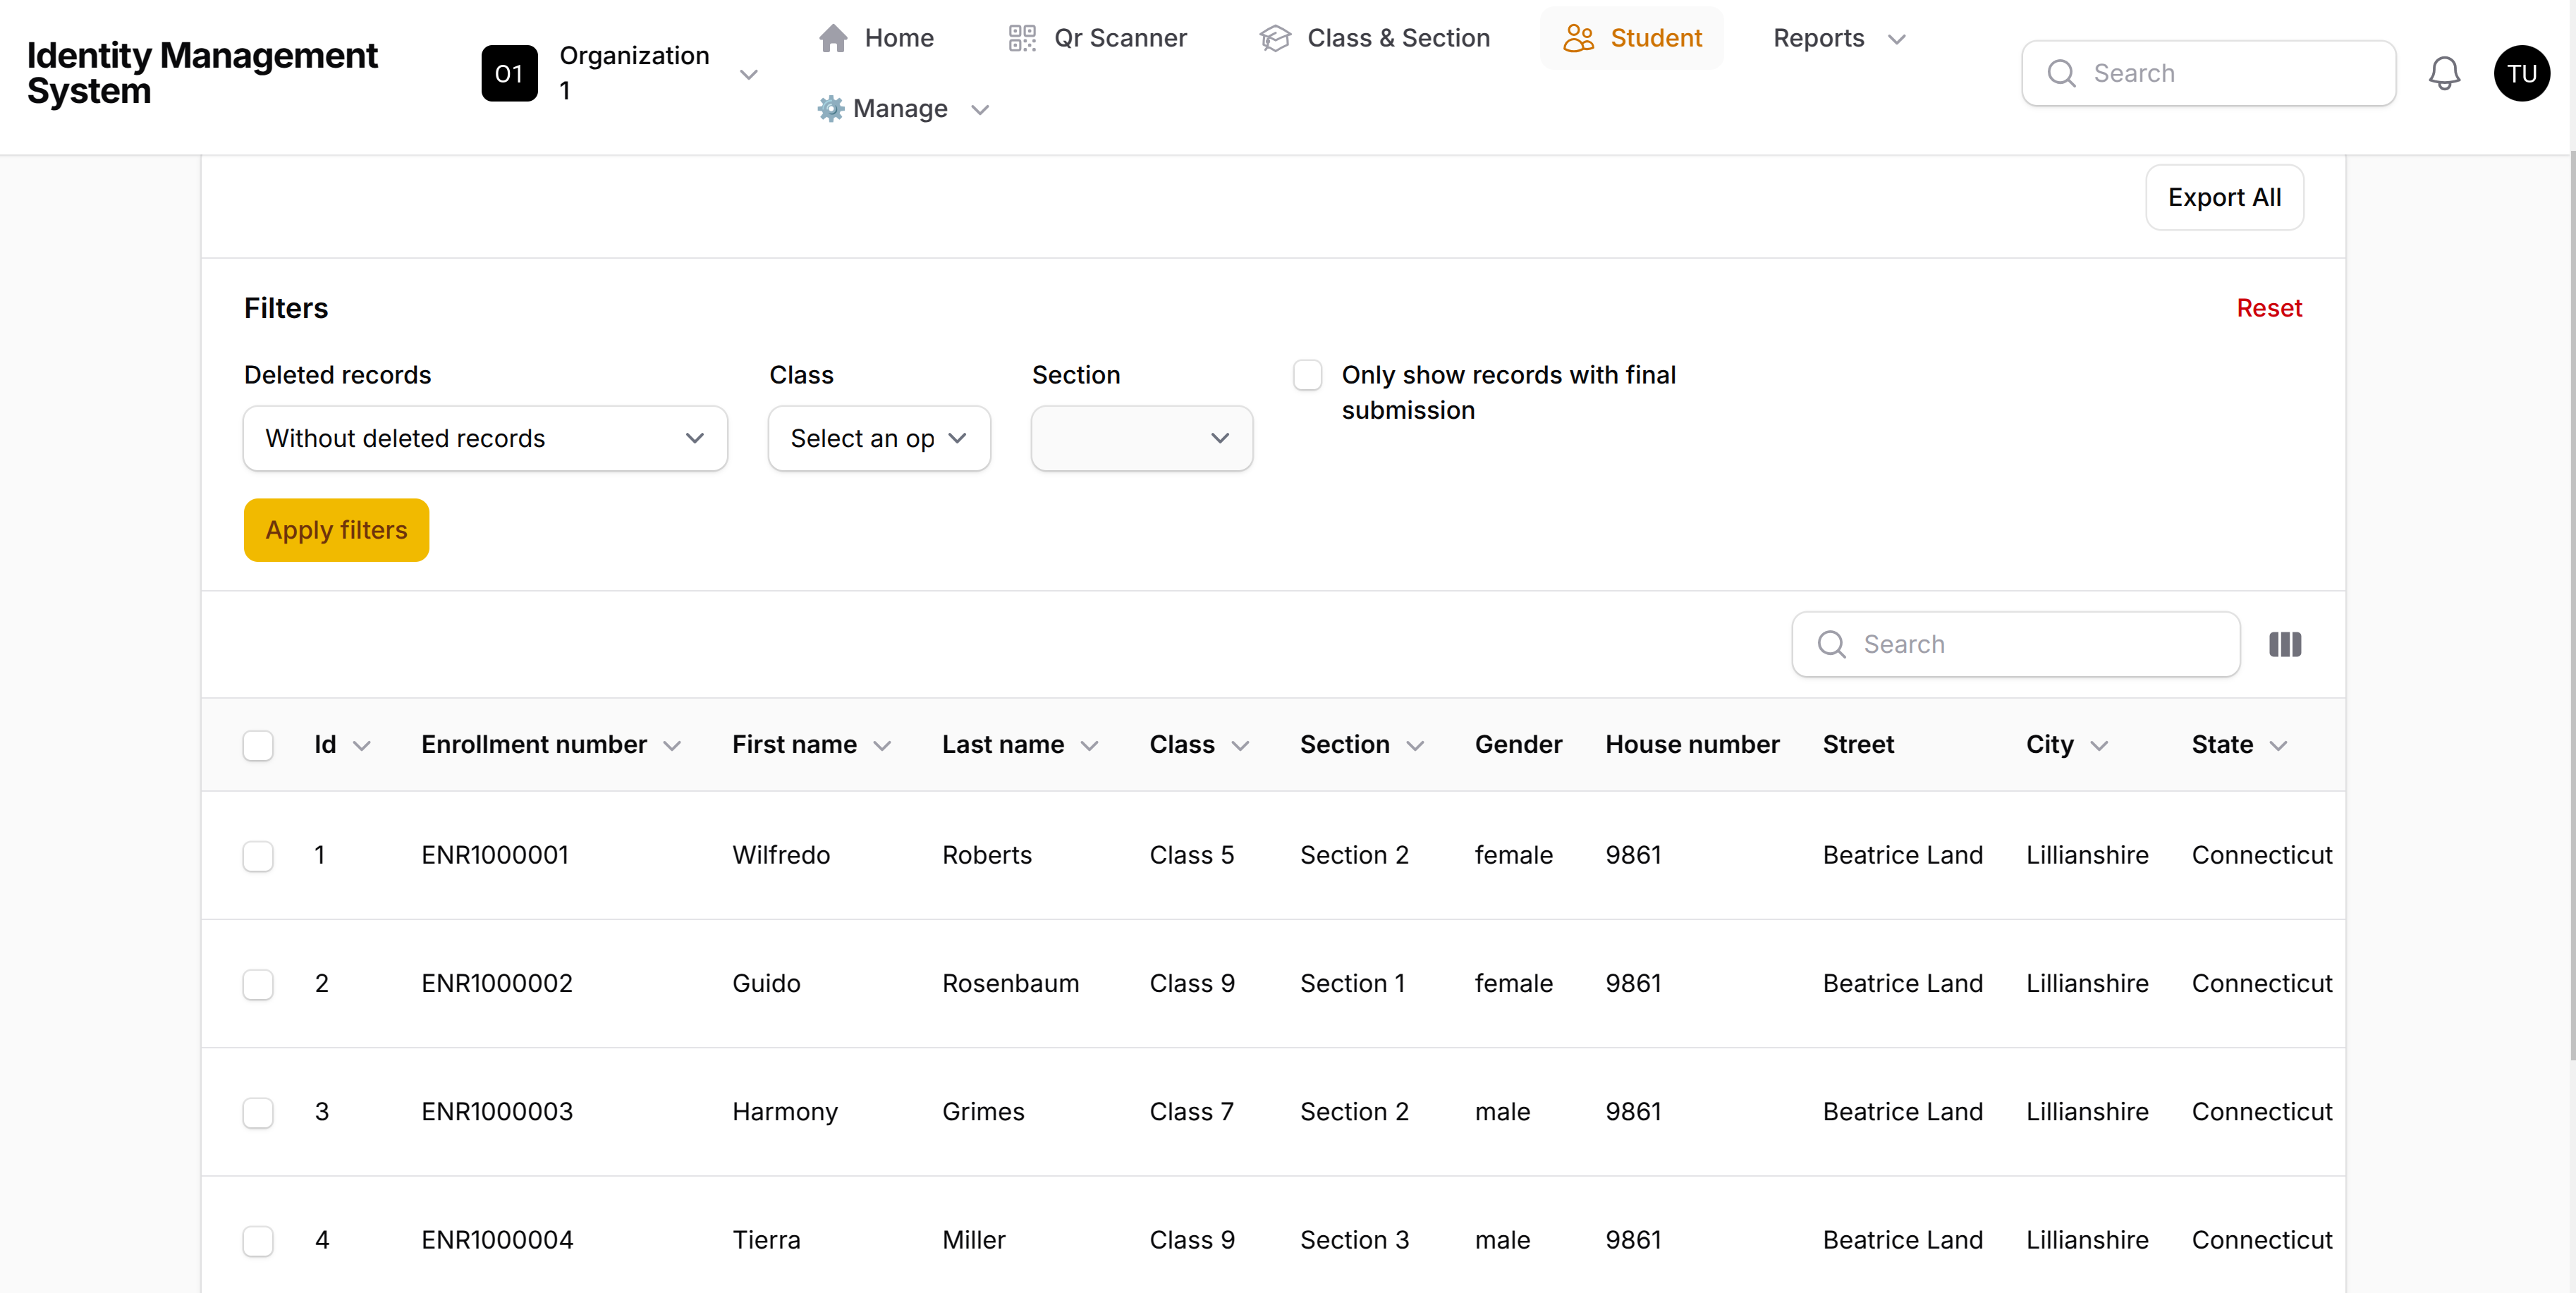The height and width of the screenshot is (1293, 2576).
Task: Click the 01 organization badge
Action: pyautogui.click(x=509, y=73)
